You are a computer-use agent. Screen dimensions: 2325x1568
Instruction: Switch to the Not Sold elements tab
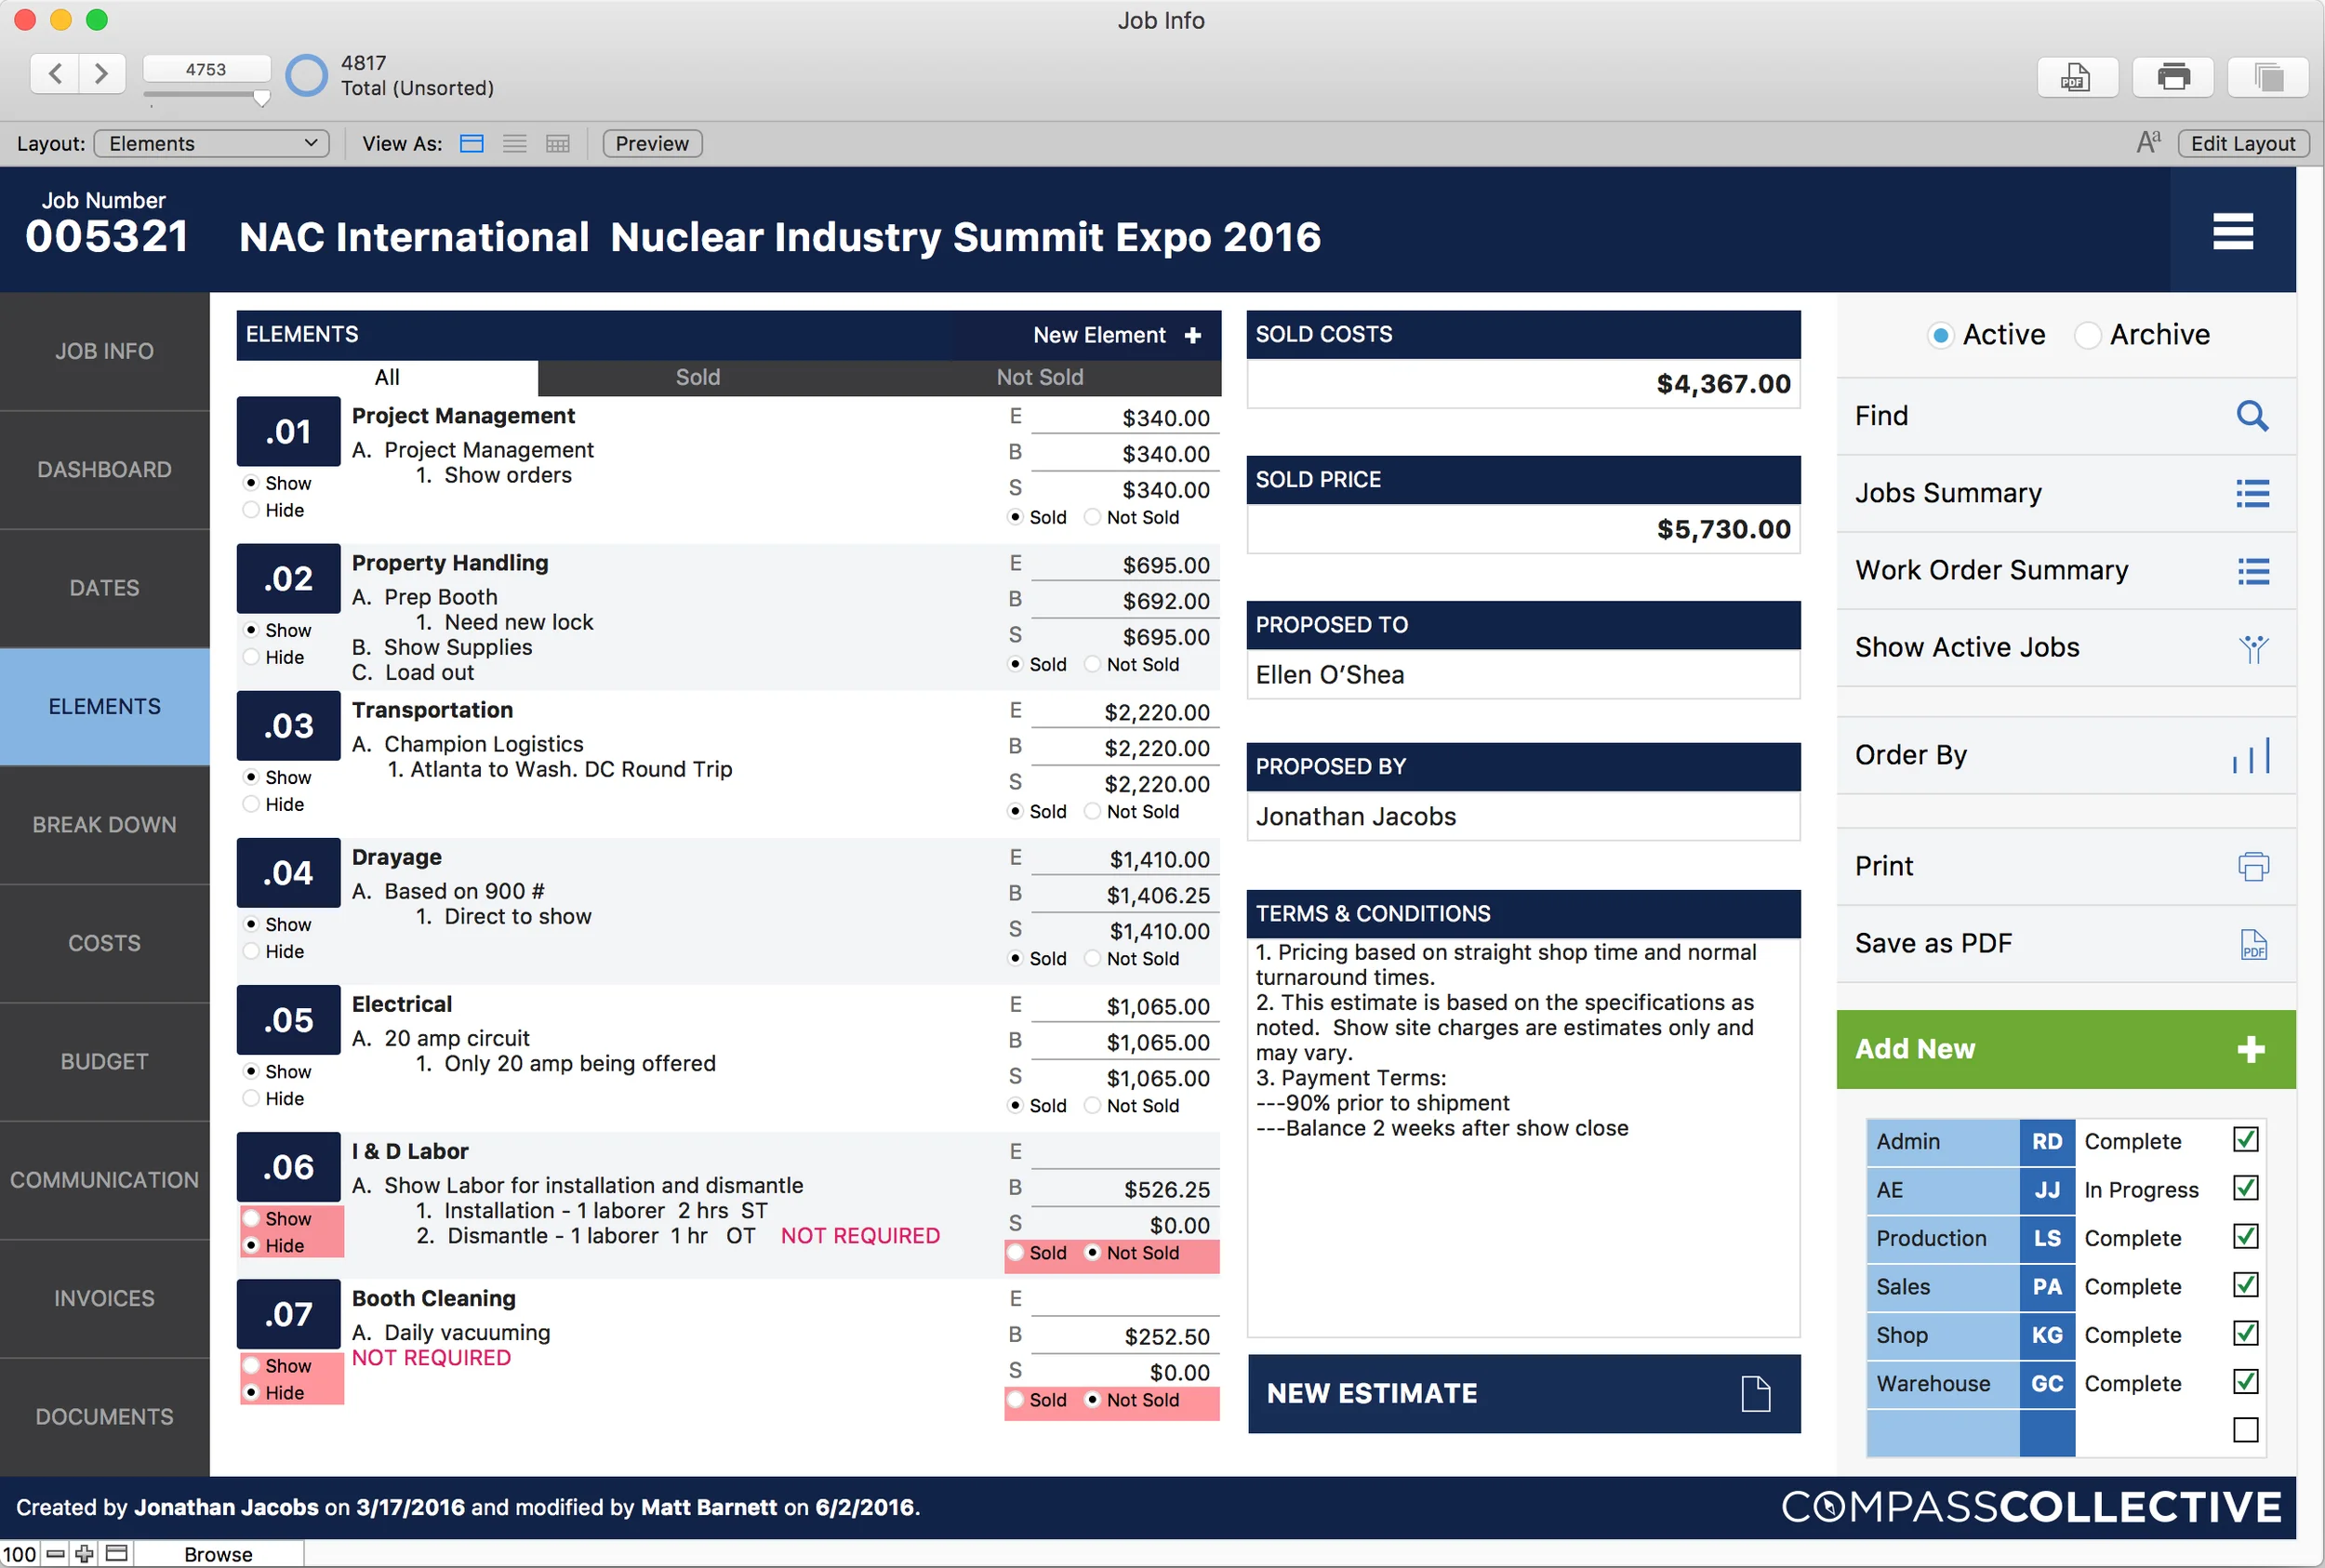click(1039, 378)
